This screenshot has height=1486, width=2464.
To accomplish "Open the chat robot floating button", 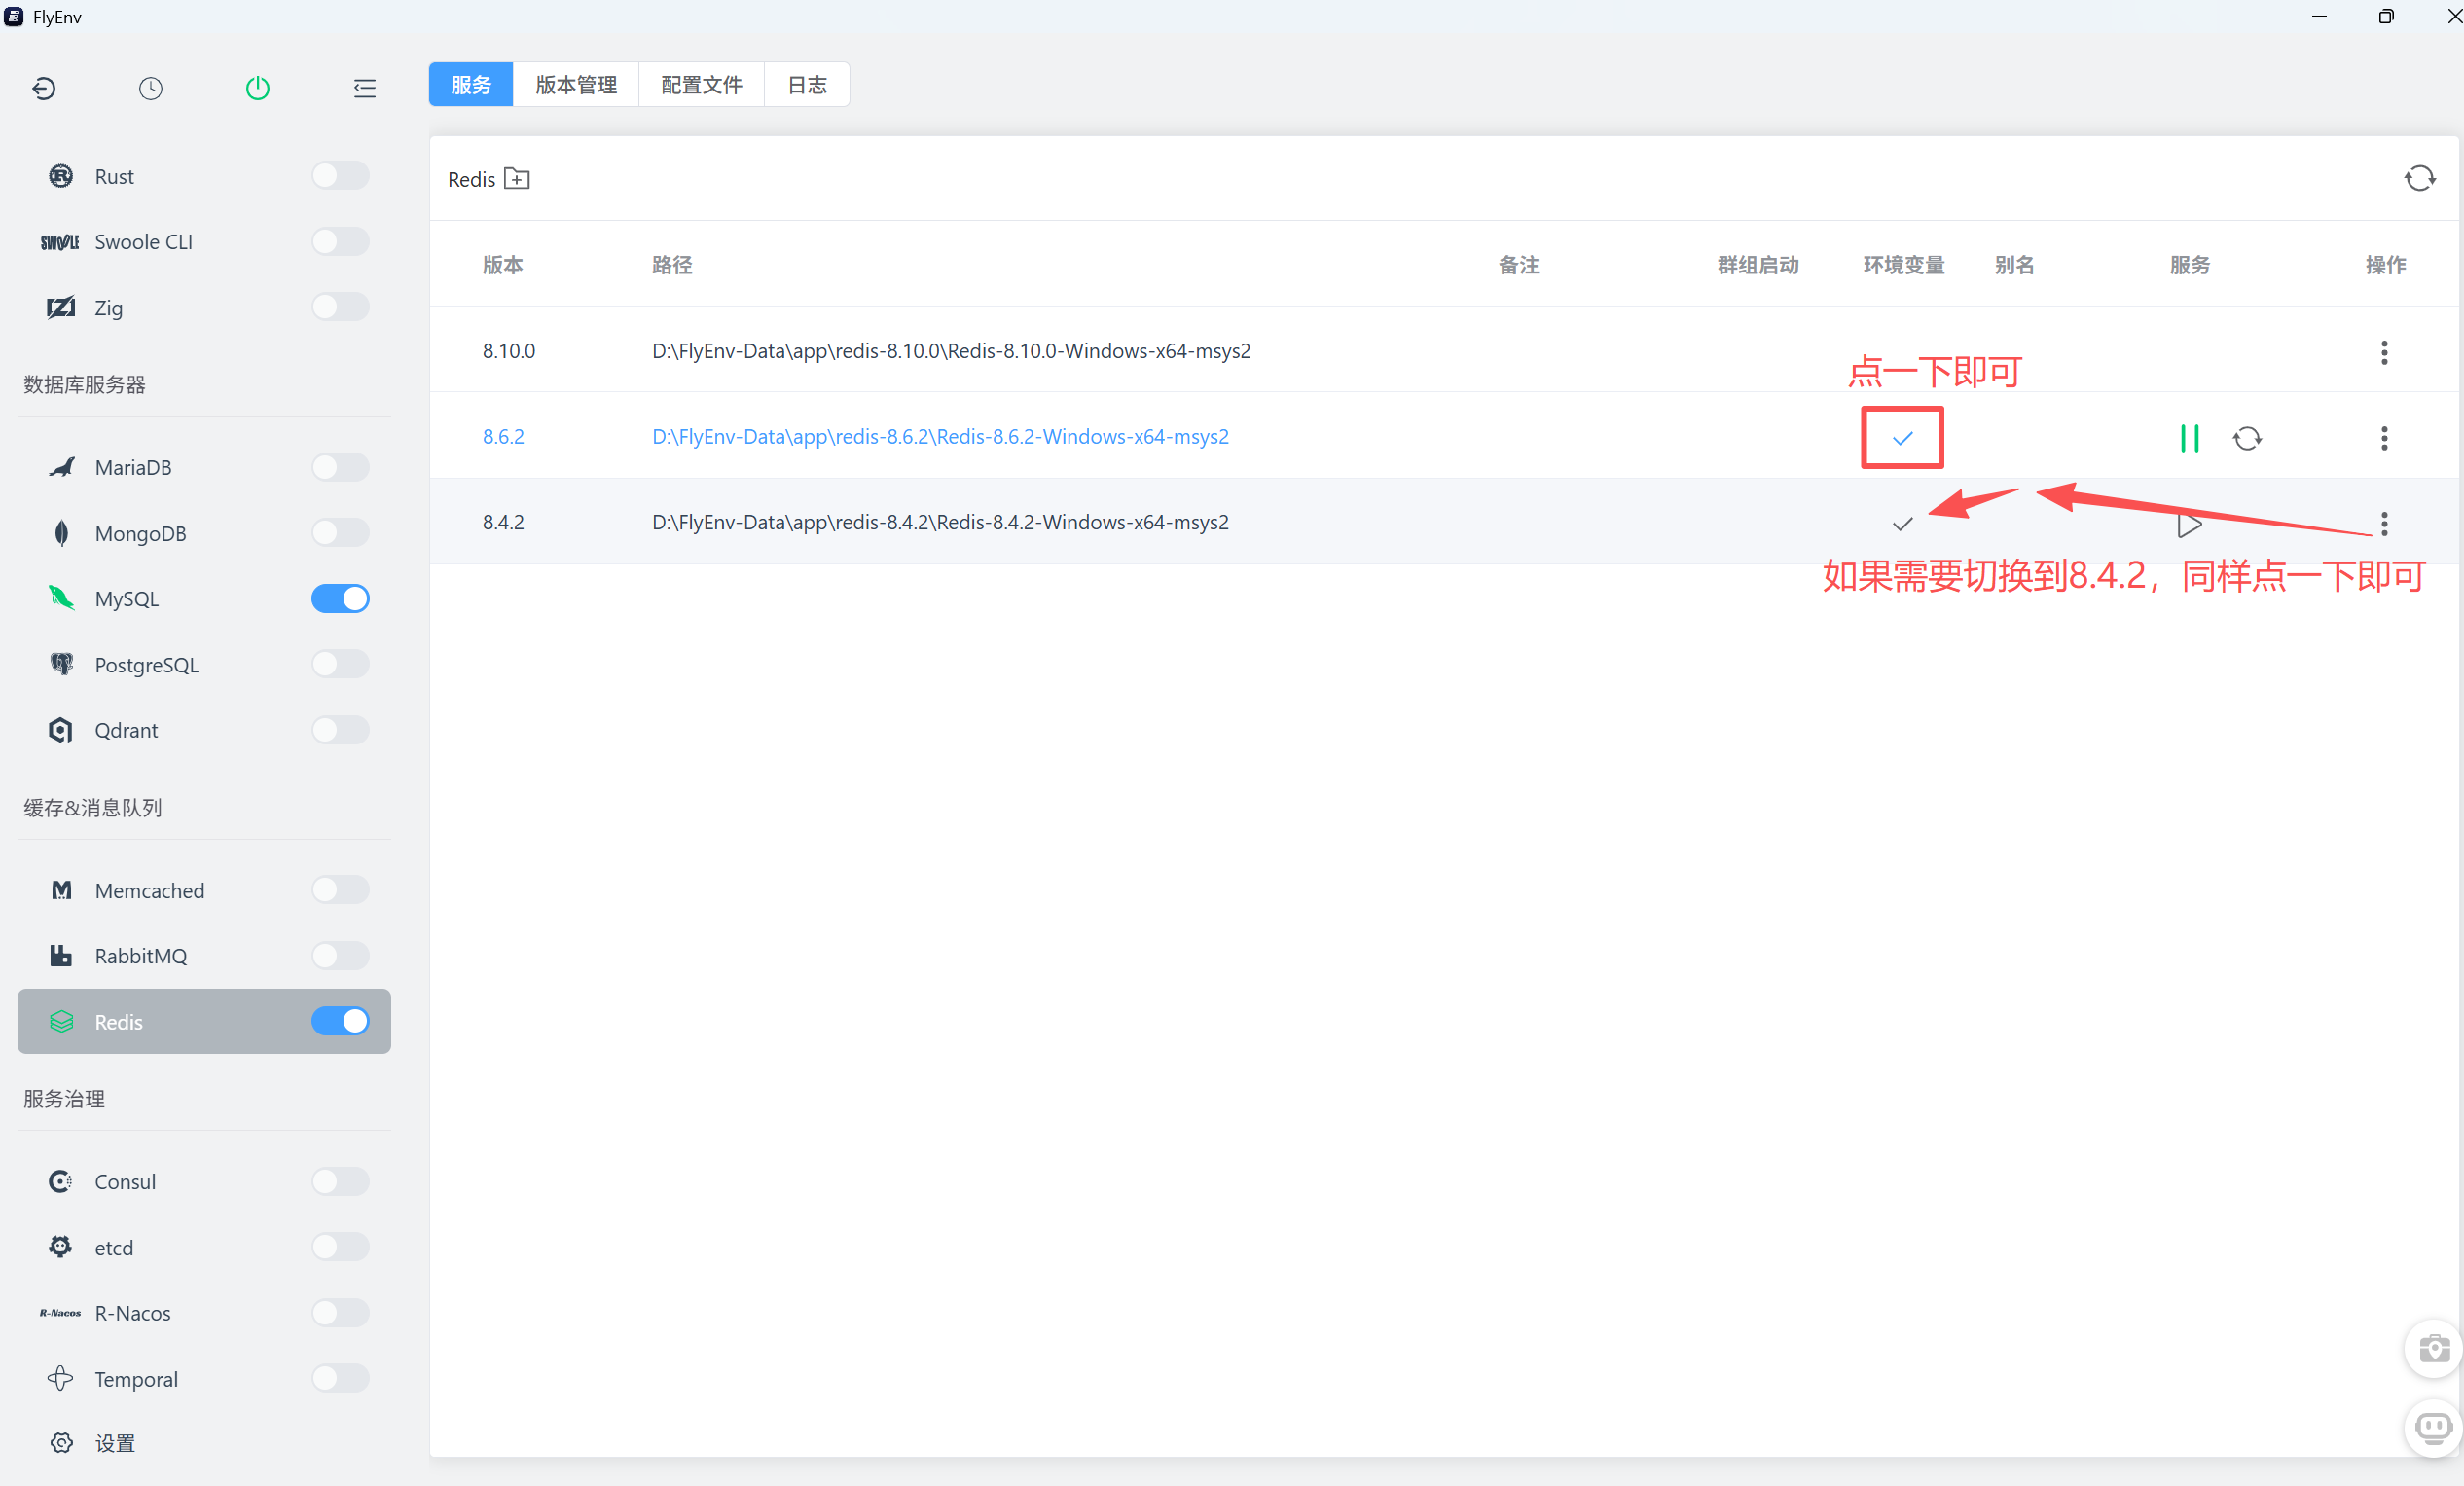I will point(2433,1427).
